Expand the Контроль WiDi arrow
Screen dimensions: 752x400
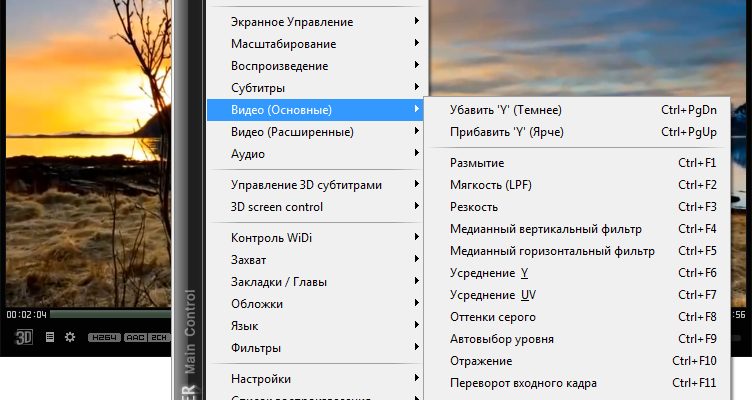[x=416, y=237]
